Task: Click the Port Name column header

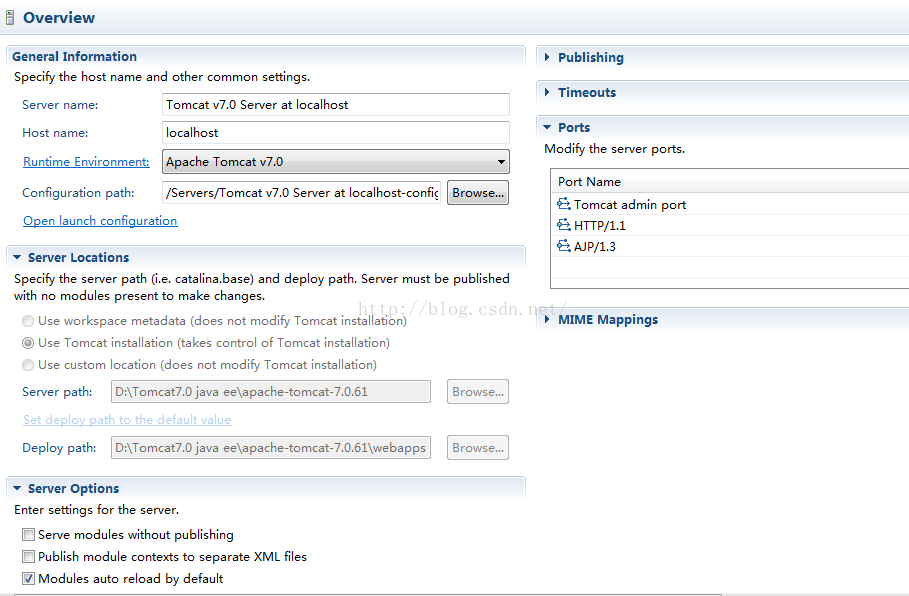Action: click(589, 181)
